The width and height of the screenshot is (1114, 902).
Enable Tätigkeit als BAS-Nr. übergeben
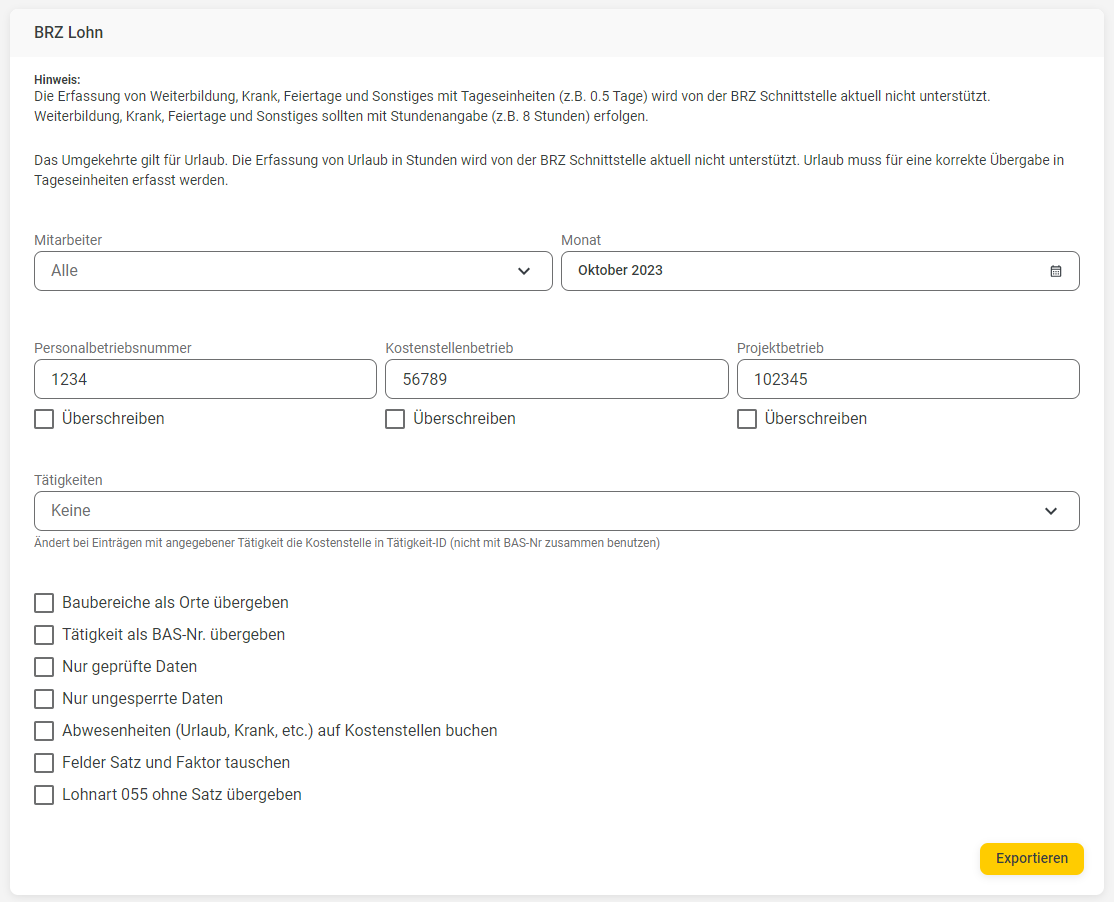pyautogui.click(x=44, y=635)
